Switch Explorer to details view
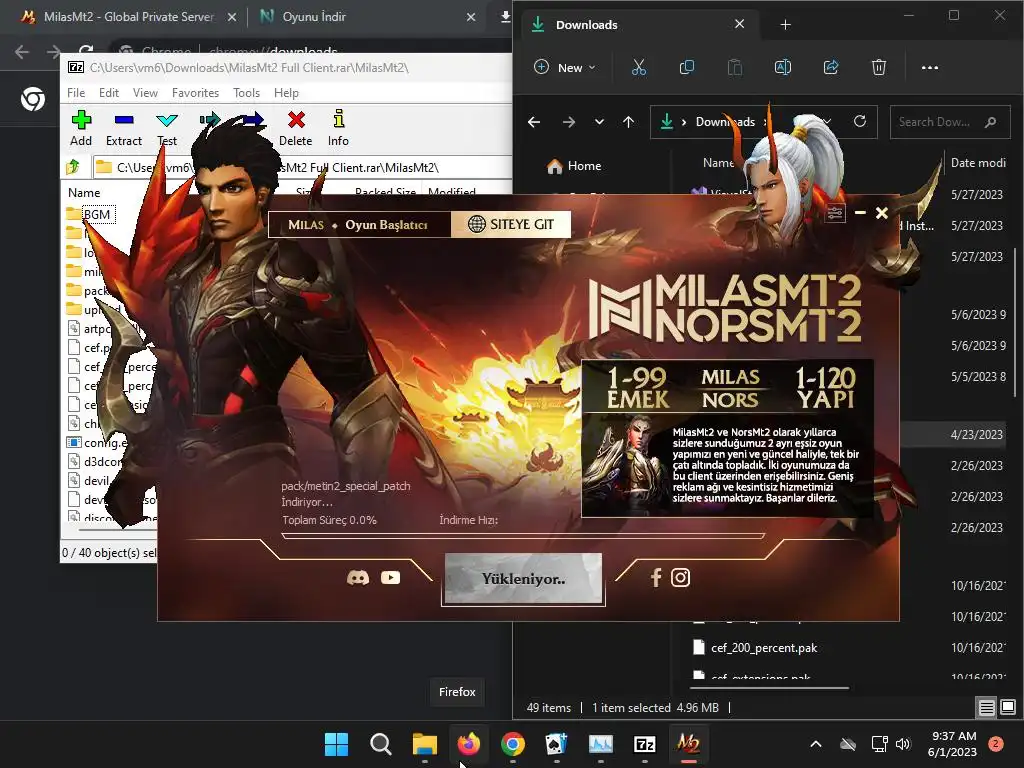This screenshot has width=1024, height=768. coord(986,707)
